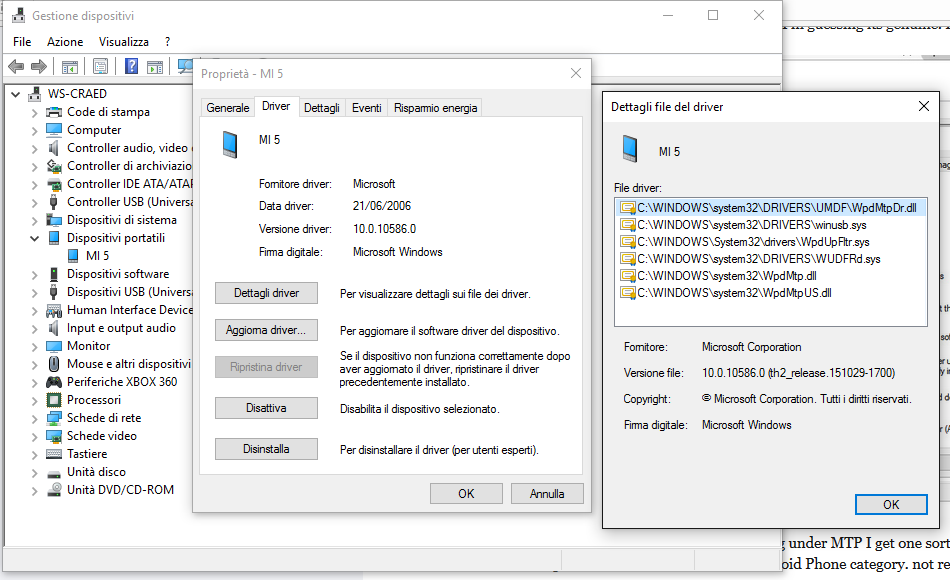Click the Dispositivi portatili icon
This screenshot has height=580, width=950.
pyautogui.click(x=54, y=238)
